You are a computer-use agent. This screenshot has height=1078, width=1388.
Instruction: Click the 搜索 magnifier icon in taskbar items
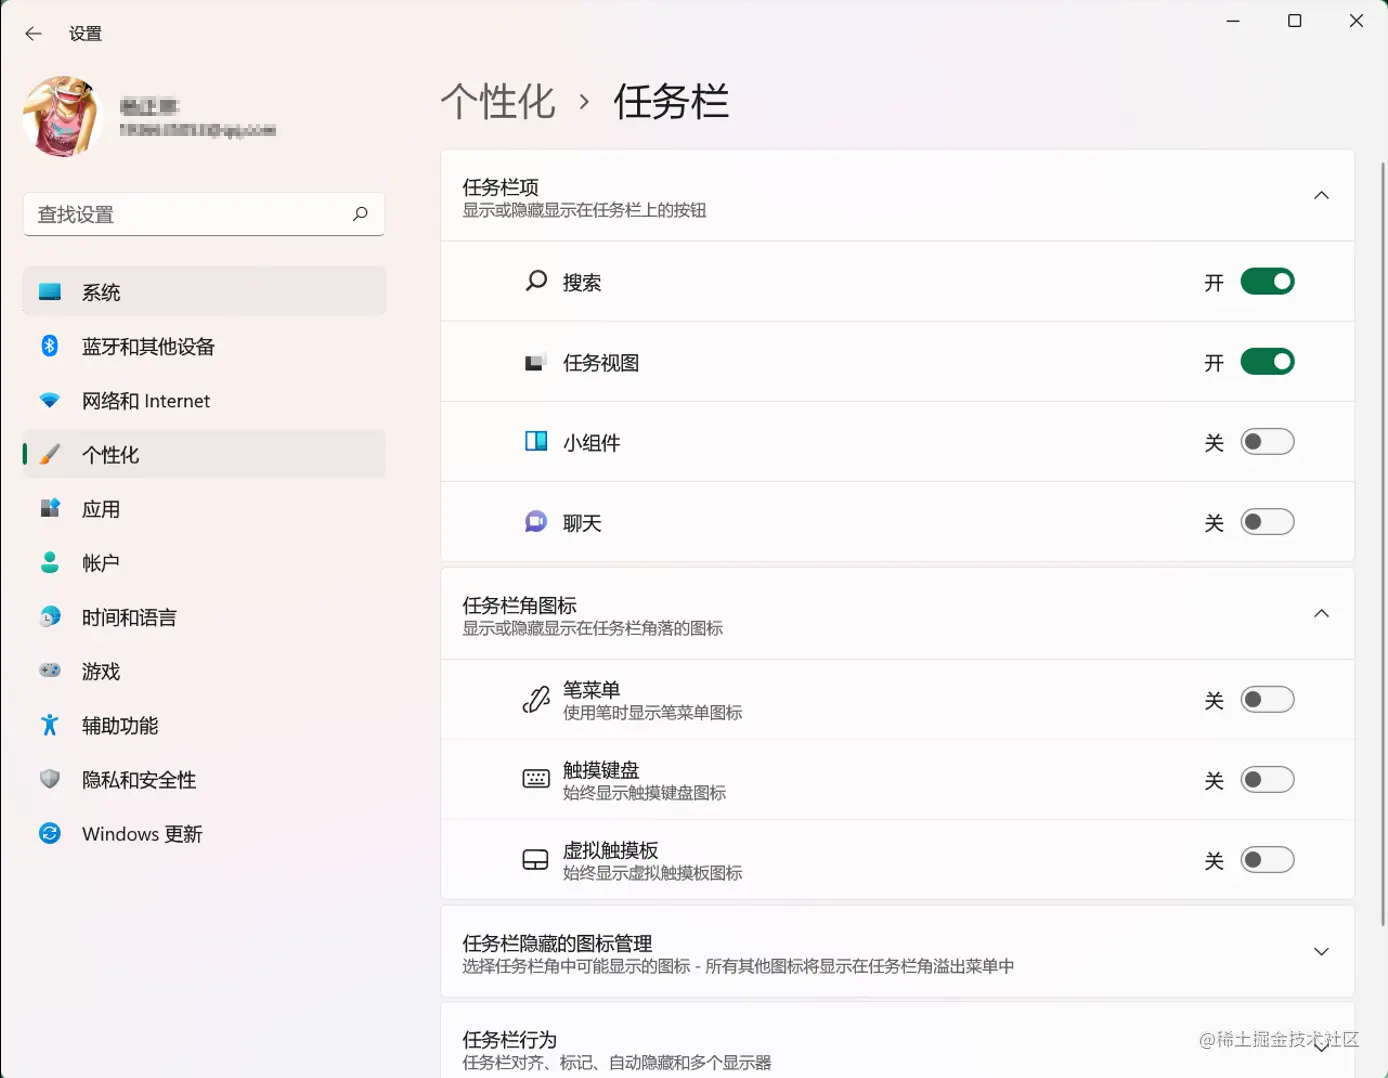pyautogui.click(x=536, y=281)
